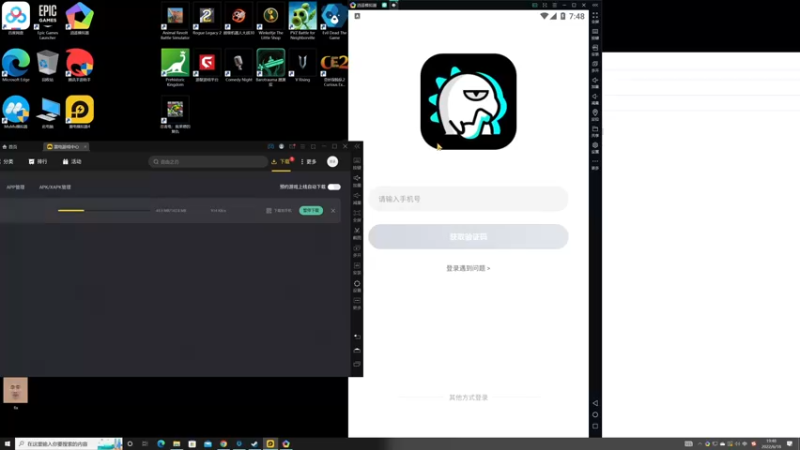Click the game center search box
The image size is (800, 450).
pos(208,162)
